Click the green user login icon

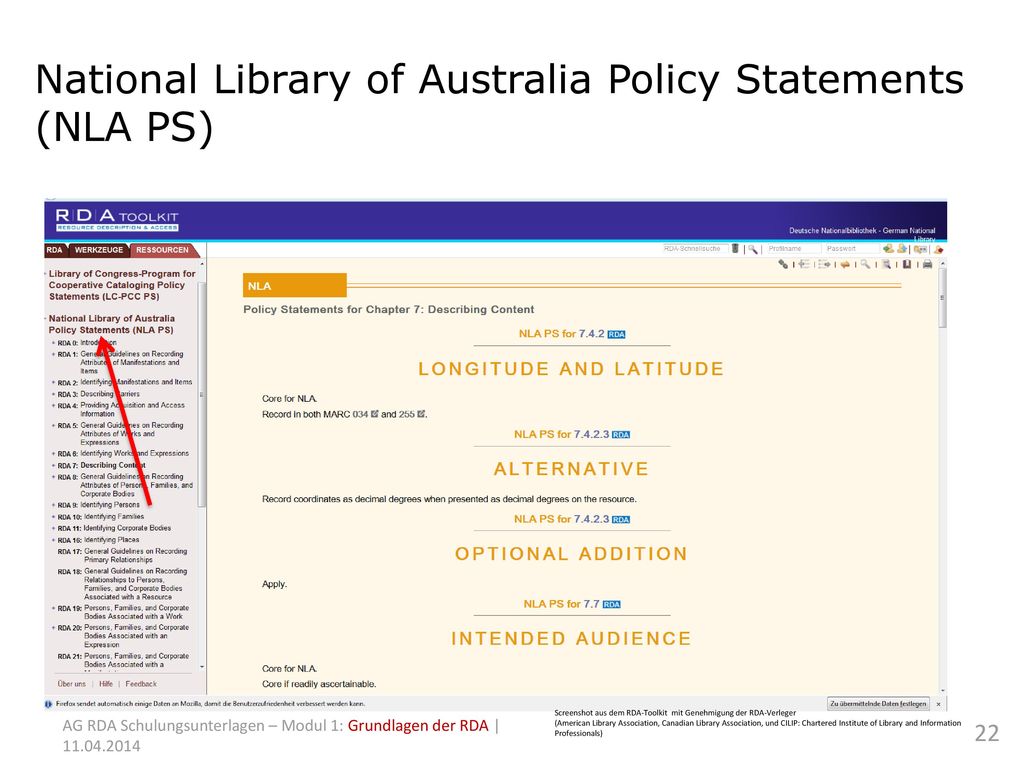(888, 248)
